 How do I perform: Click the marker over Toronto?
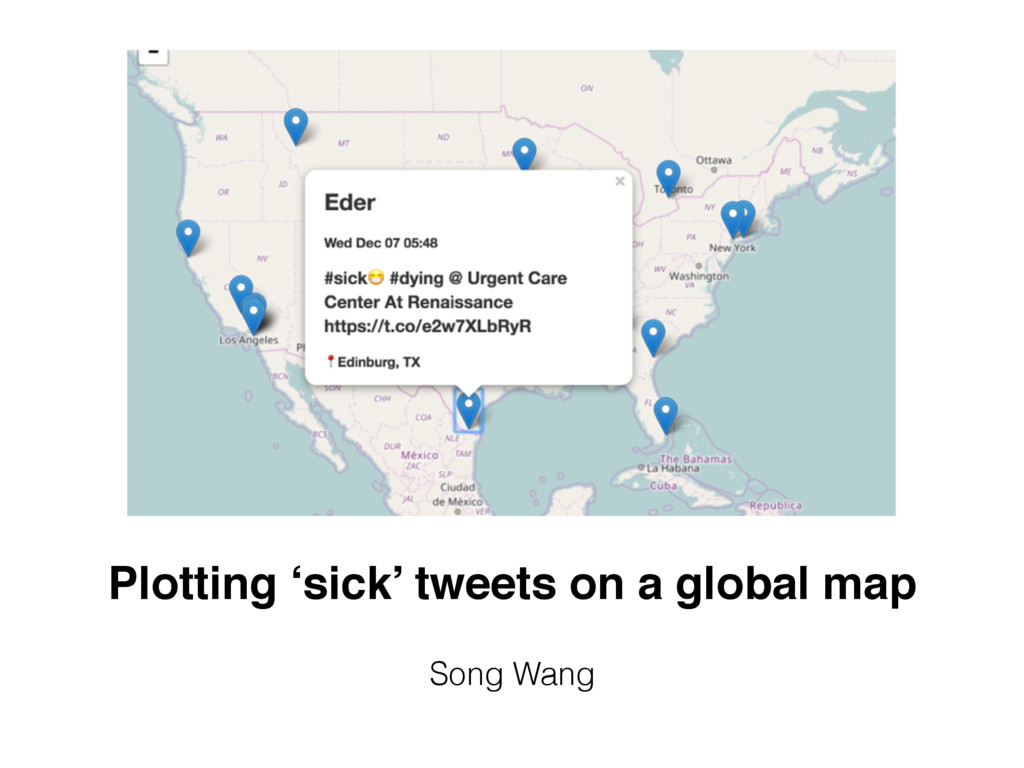pos(668,178)
